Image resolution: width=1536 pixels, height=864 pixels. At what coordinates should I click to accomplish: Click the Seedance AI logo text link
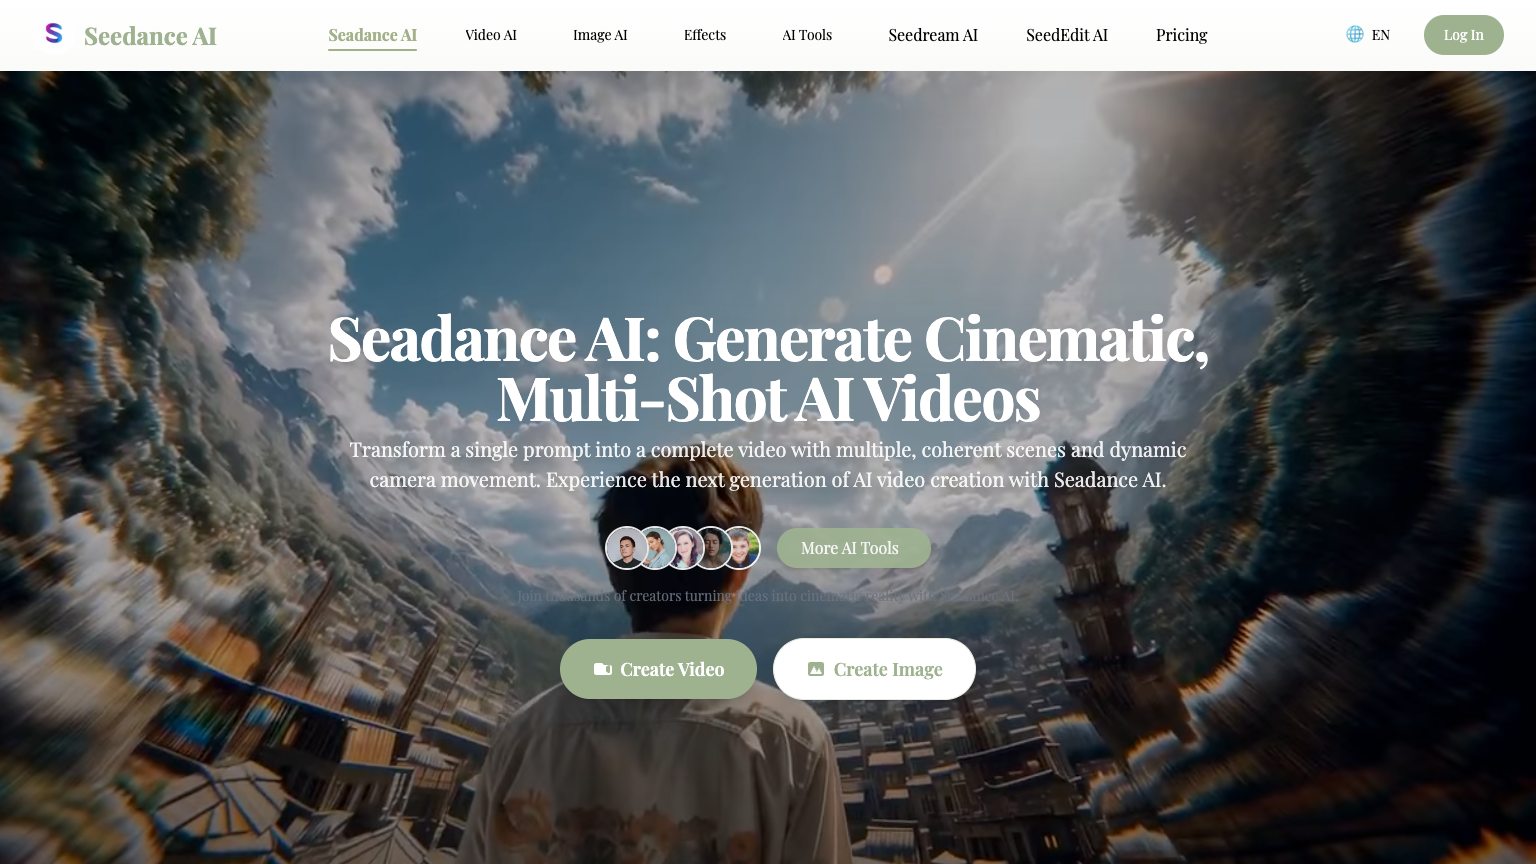click(150, 35)
